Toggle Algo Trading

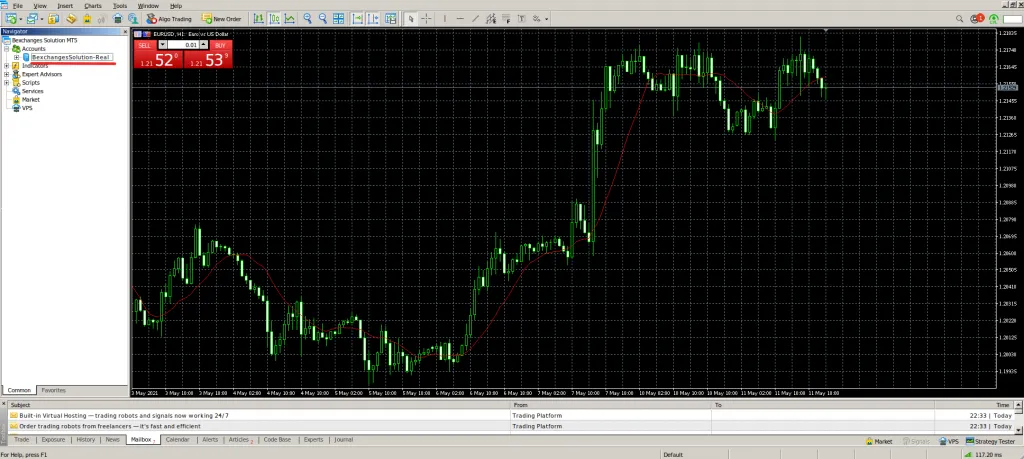pos(169,18)
